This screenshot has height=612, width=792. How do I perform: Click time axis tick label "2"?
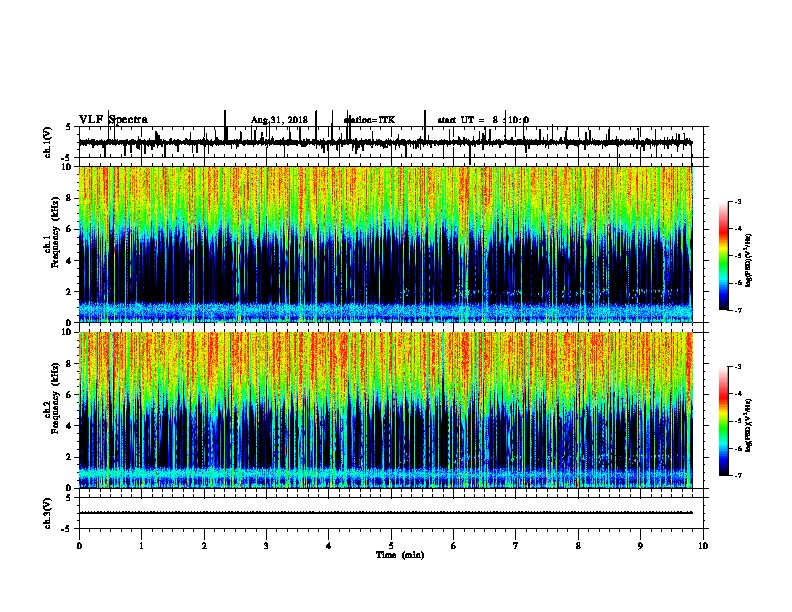point(204,546)
